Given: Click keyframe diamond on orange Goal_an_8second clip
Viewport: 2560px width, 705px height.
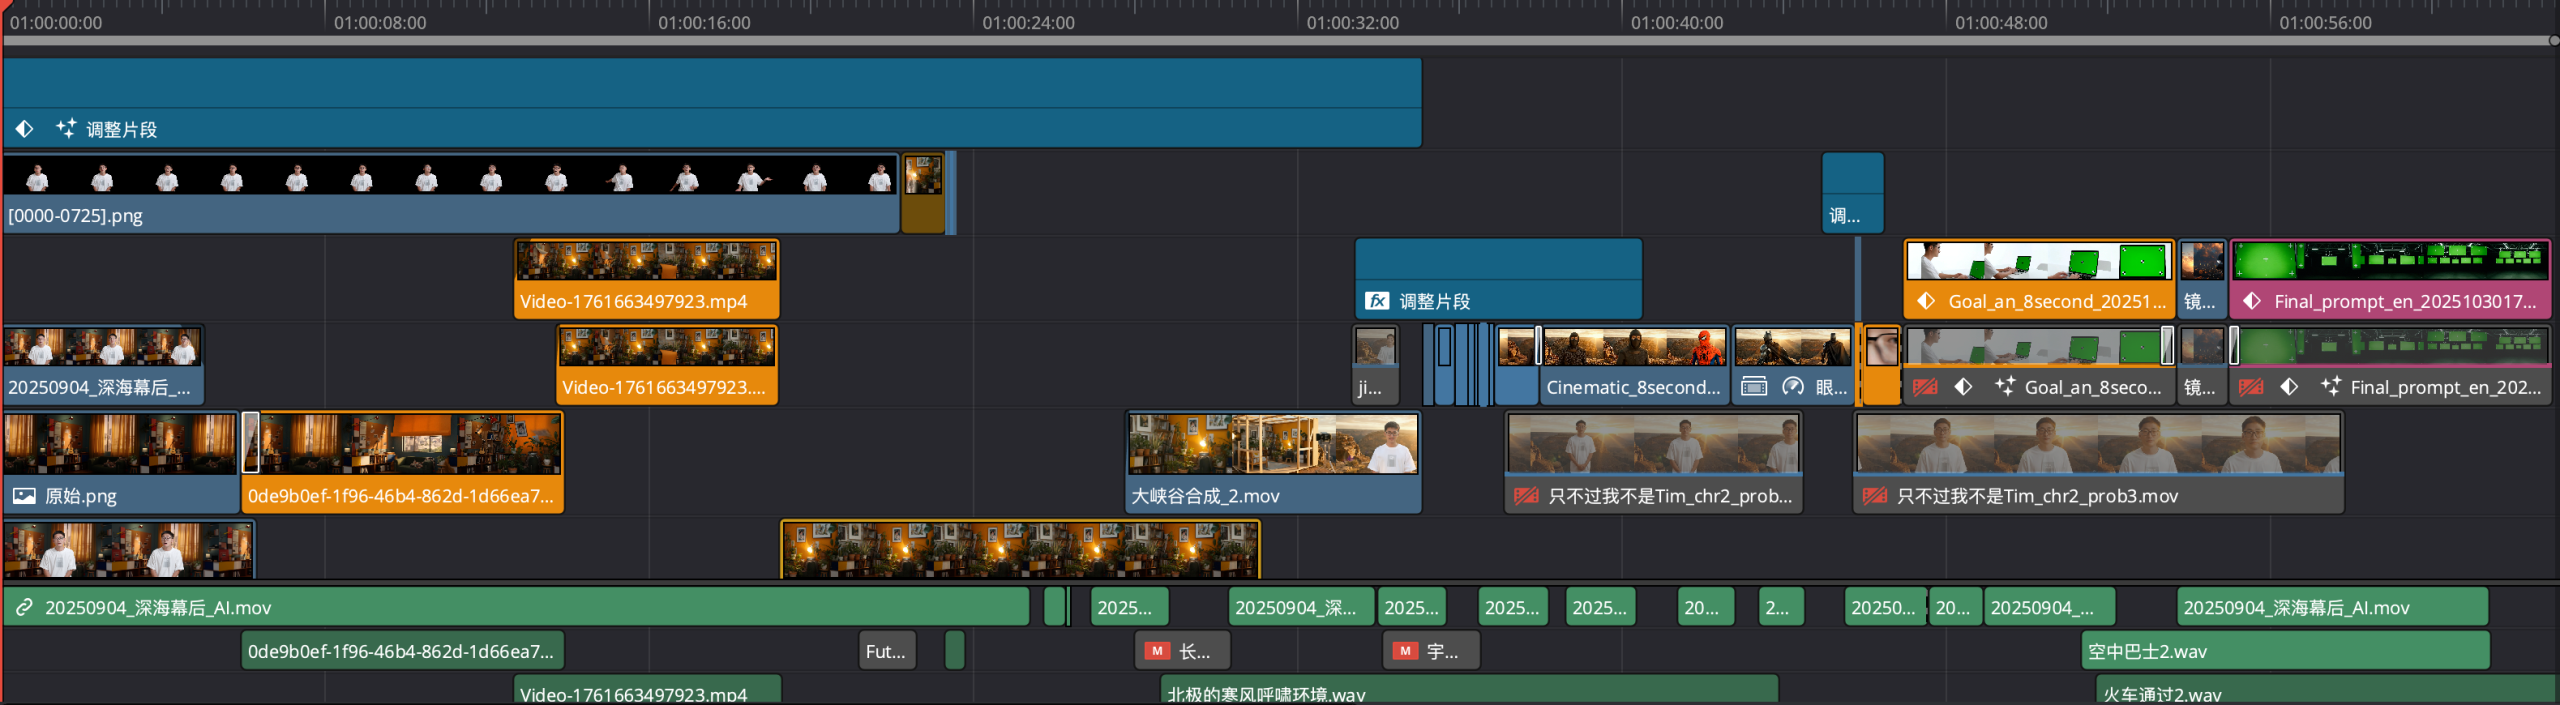Looking at the screenshot, I should point(1926,301).
